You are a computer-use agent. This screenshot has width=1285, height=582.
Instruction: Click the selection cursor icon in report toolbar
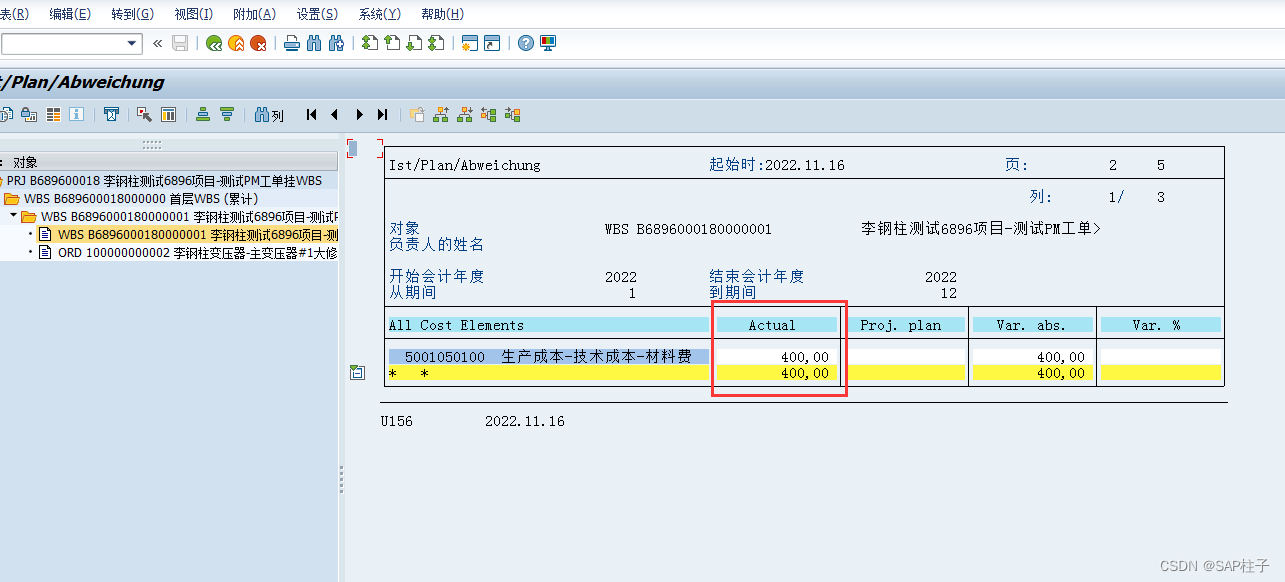click(145, 115)
